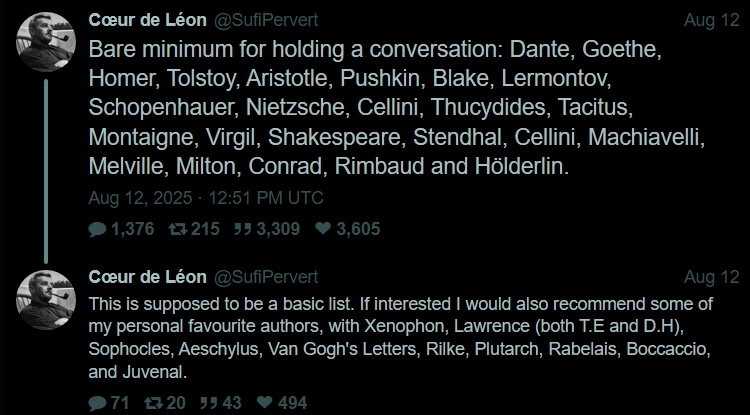This screenshot has width=750, height=415.
Task: Open the second tweet's profile avatar
Action: click(46, 300)
